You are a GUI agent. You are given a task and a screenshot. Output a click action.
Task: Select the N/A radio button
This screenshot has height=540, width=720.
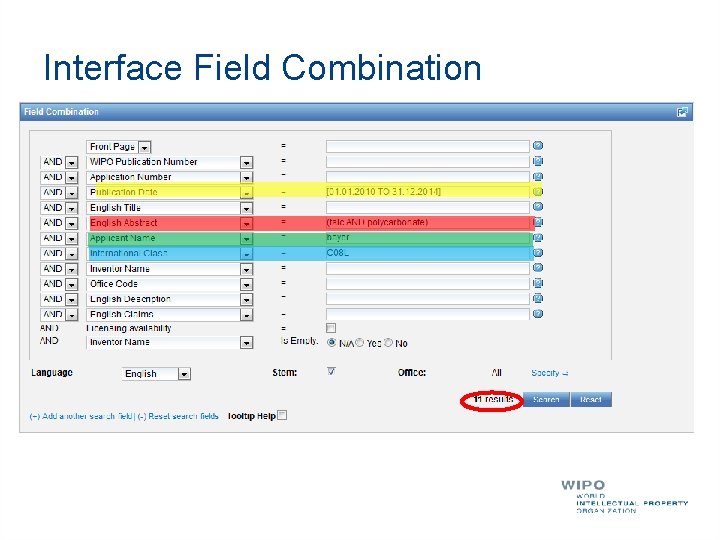pos(331,343)
